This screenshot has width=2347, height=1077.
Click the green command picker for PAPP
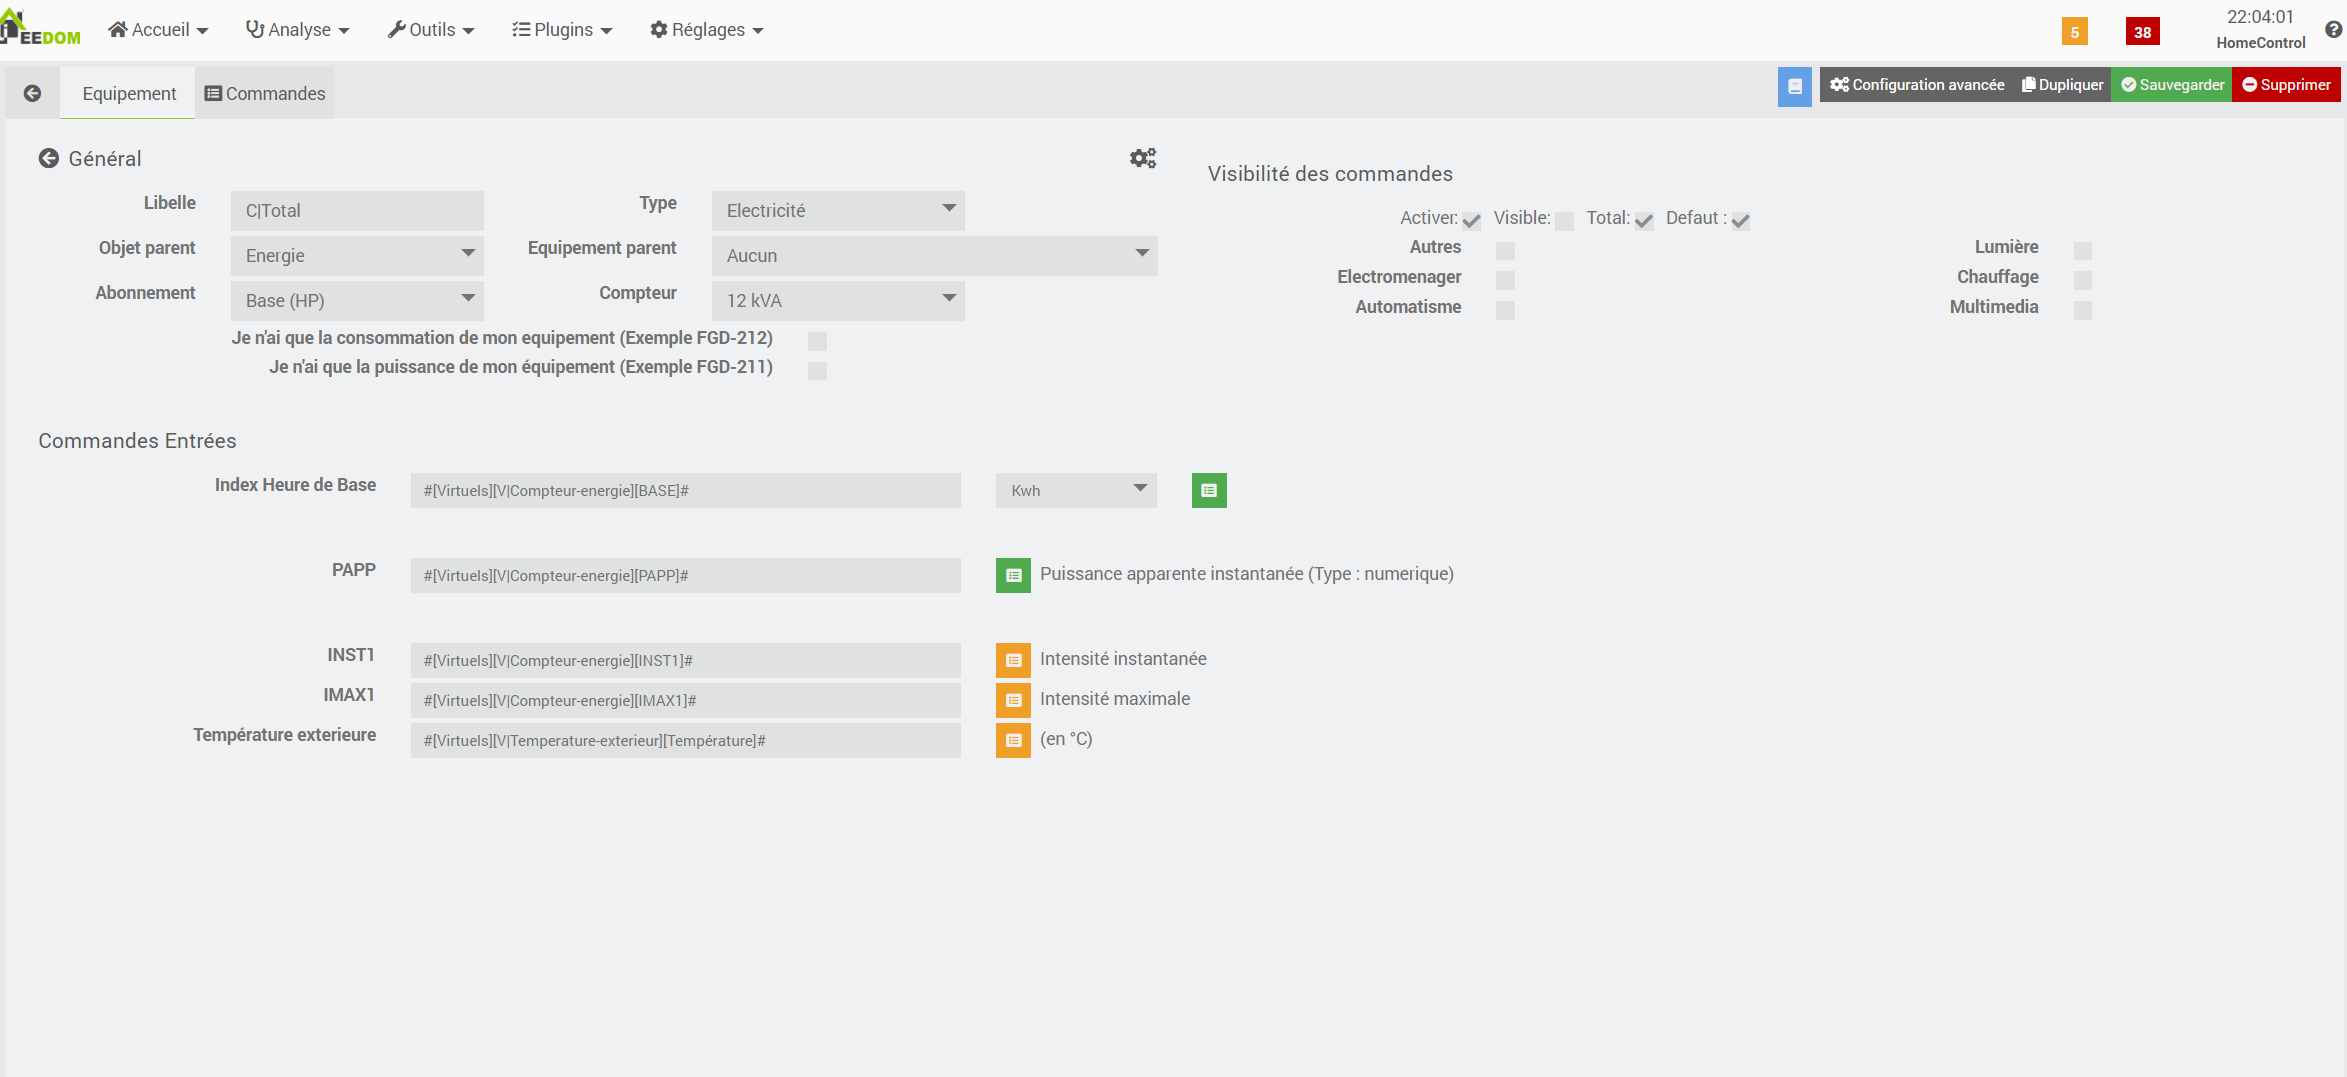(x=1013, y=576)
